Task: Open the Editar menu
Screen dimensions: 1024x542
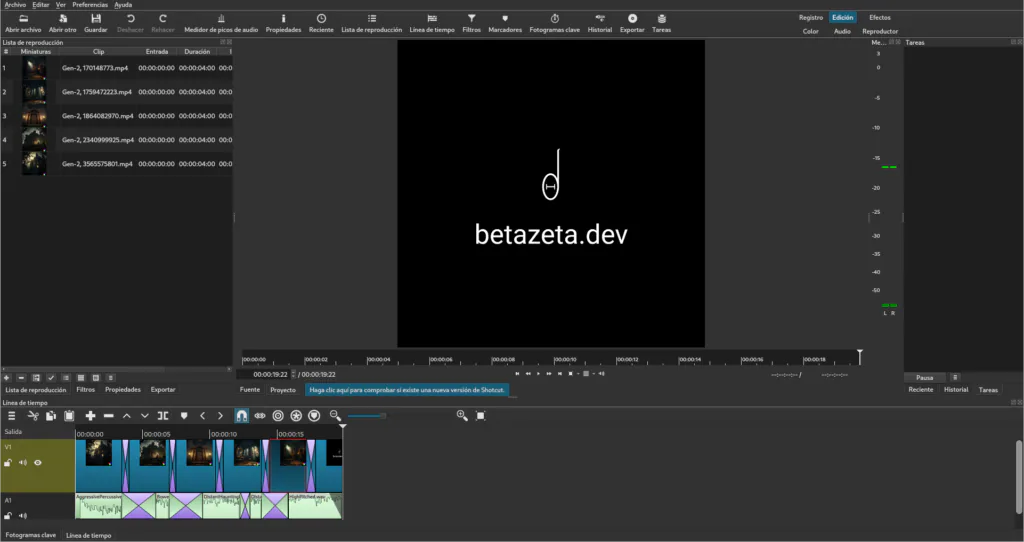Action: pyautogui.click(x=40, y=5)
